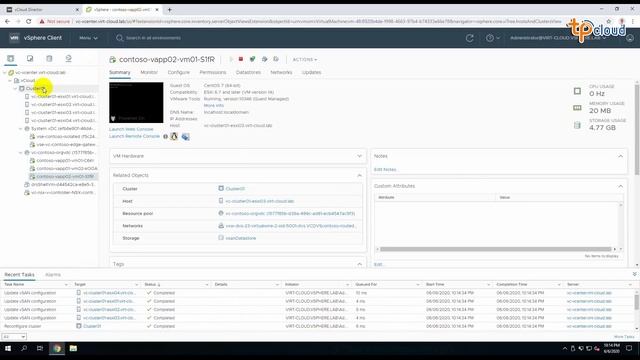This screenshot has height=360, width=640.
Task: Switch to the Configure tab
Action: coord(179,72)
